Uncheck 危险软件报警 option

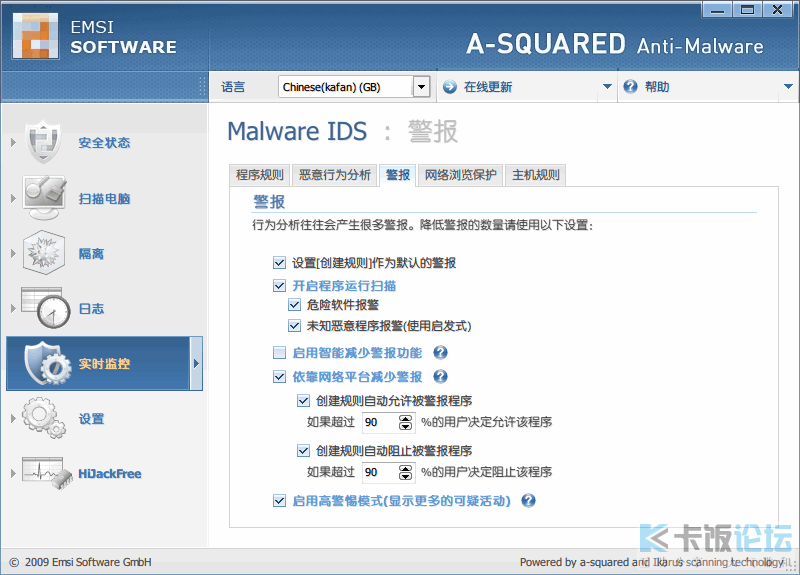[294, 305]
